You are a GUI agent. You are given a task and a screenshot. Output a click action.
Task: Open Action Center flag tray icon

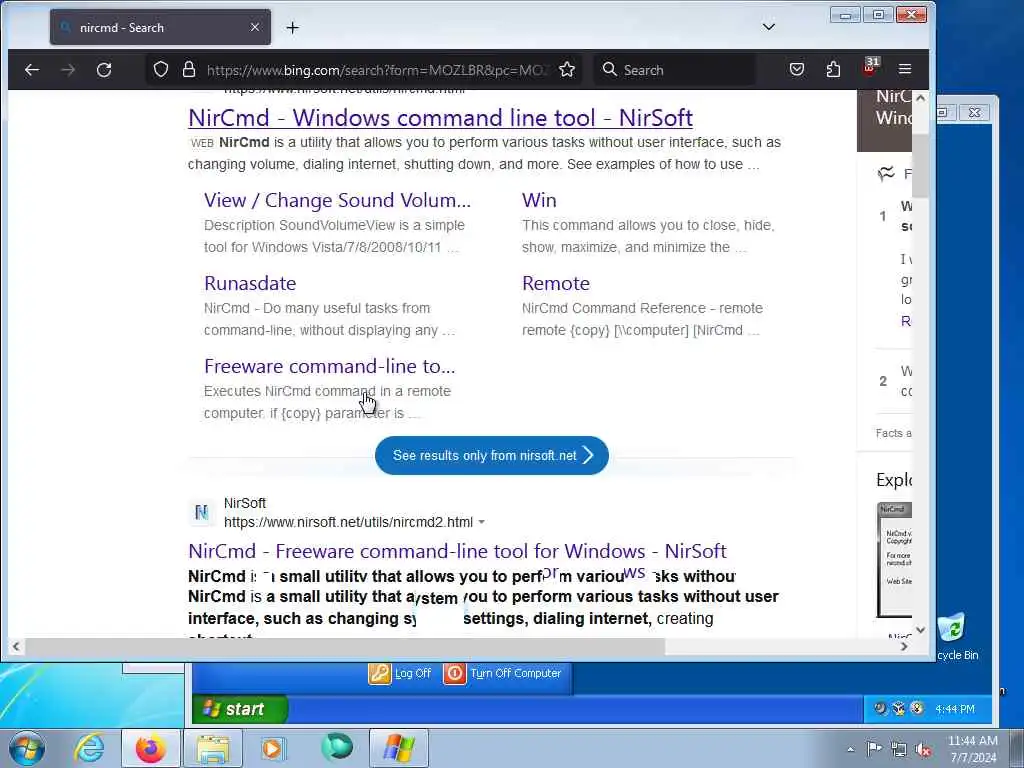[874, 749]
